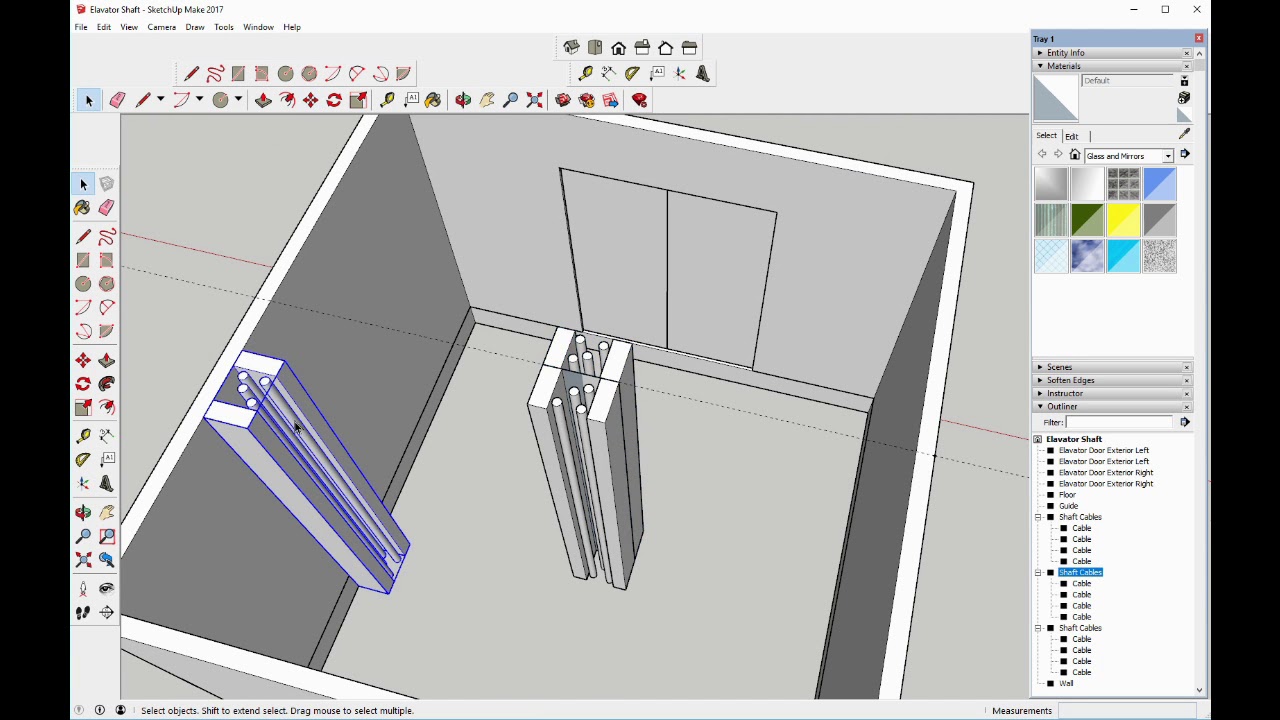The height and width of the screenshot is (720, 1280).
Task: Choose the Walk tool with footprints icon
Action: coord(83,612)
